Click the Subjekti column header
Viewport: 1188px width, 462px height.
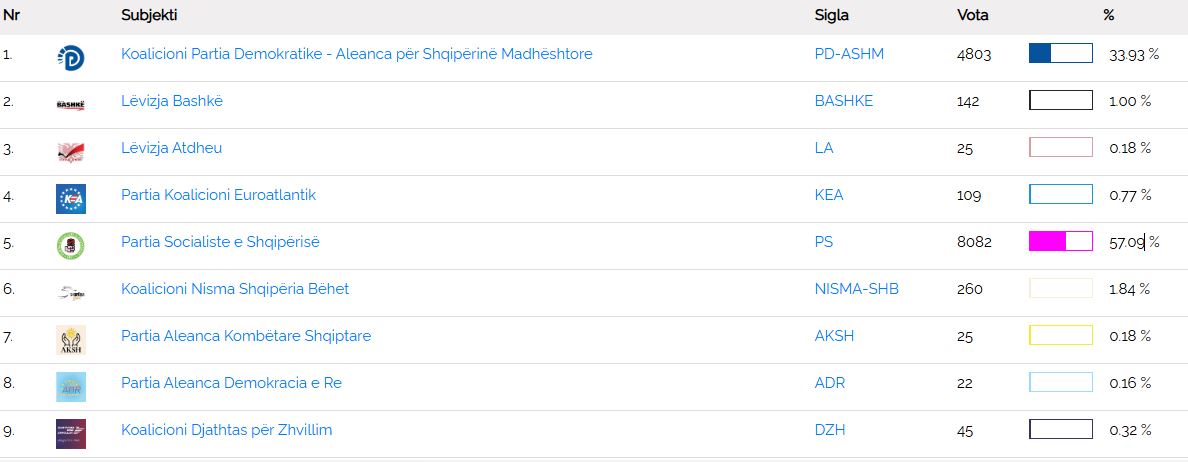tap(150, 15)
